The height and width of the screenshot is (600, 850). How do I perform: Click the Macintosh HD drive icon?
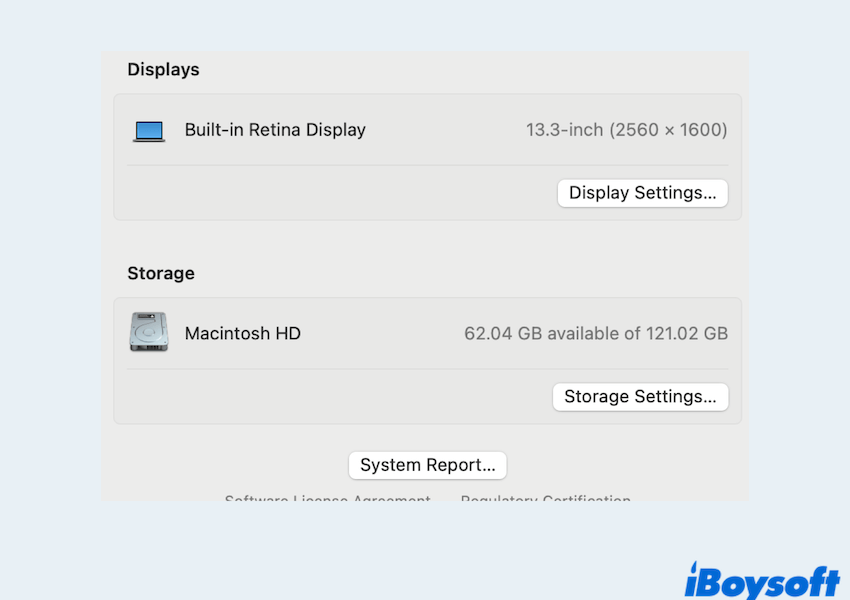[x=149, y=332]
